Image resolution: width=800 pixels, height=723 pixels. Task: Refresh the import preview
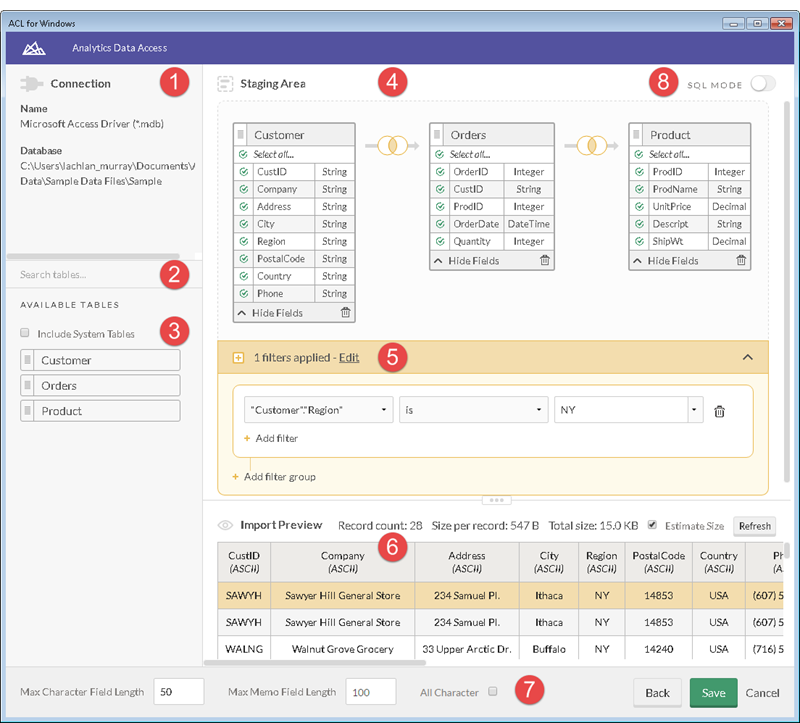point(755,526)
